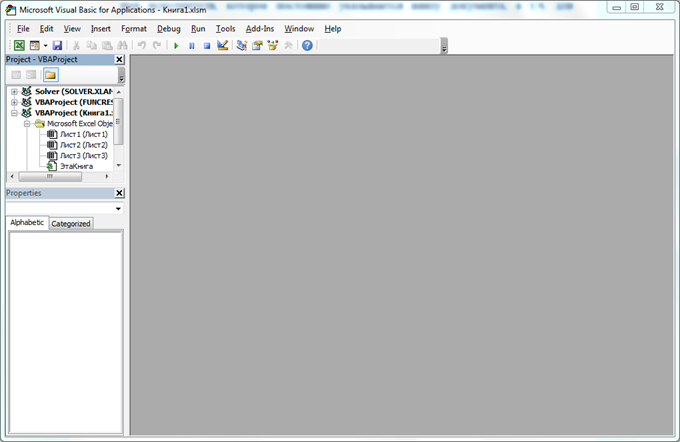Viewport: 680px width, 442px height.
Task: Open the View menu
Action: click(x=72, y=29)
